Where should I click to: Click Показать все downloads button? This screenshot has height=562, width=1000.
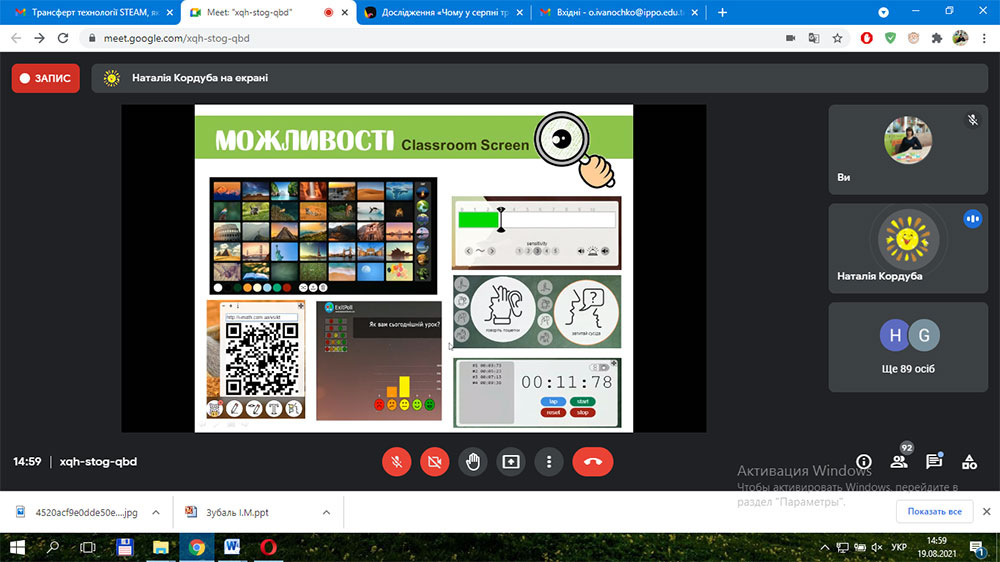point(934,512)
